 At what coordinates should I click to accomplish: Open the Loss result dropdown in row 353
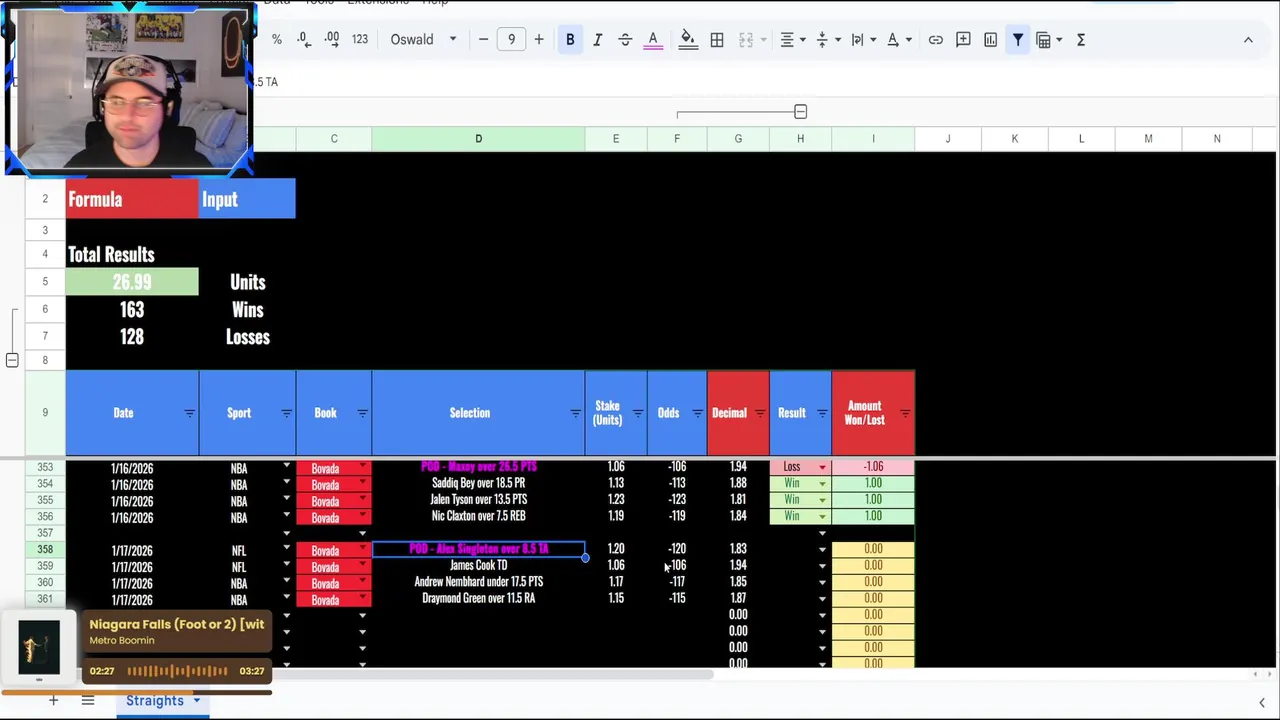pos(822,467)
